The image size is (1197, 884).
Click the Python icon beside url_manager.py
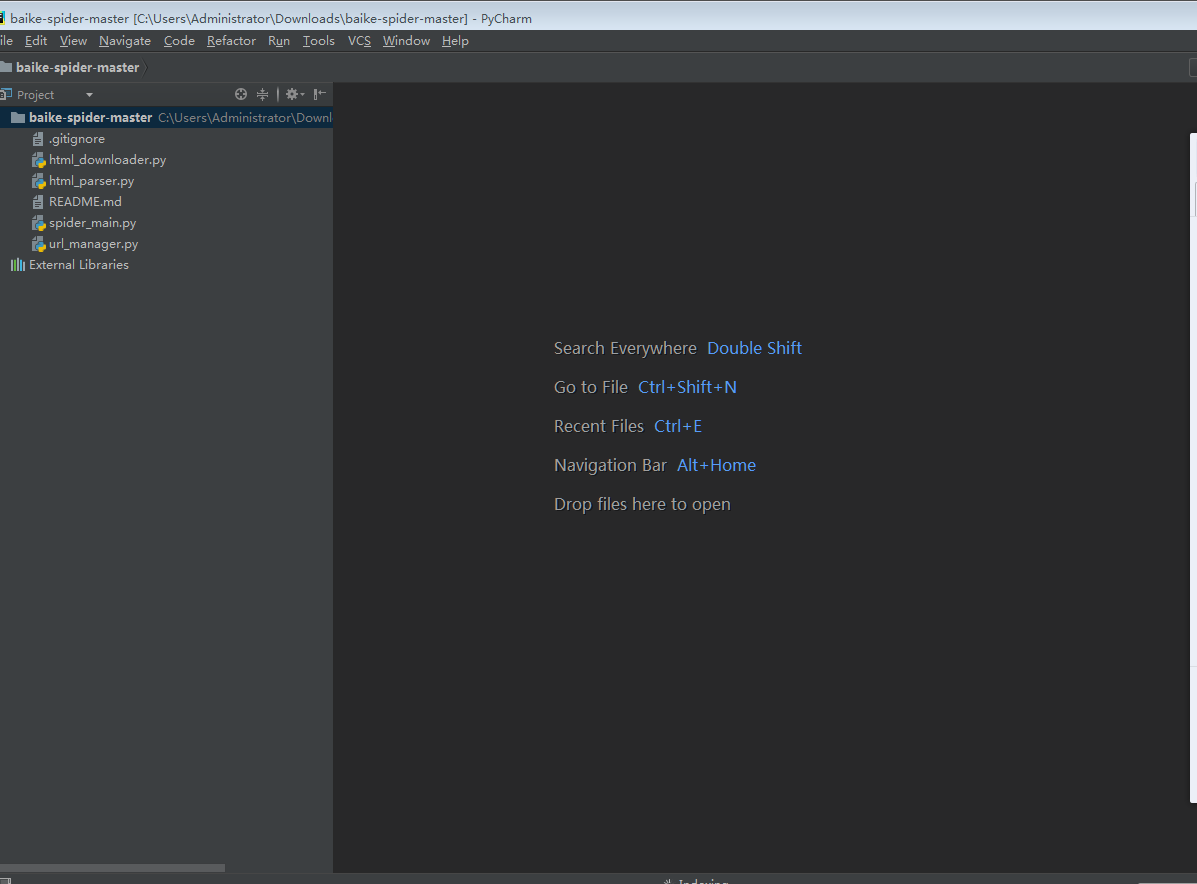point(39,244)
